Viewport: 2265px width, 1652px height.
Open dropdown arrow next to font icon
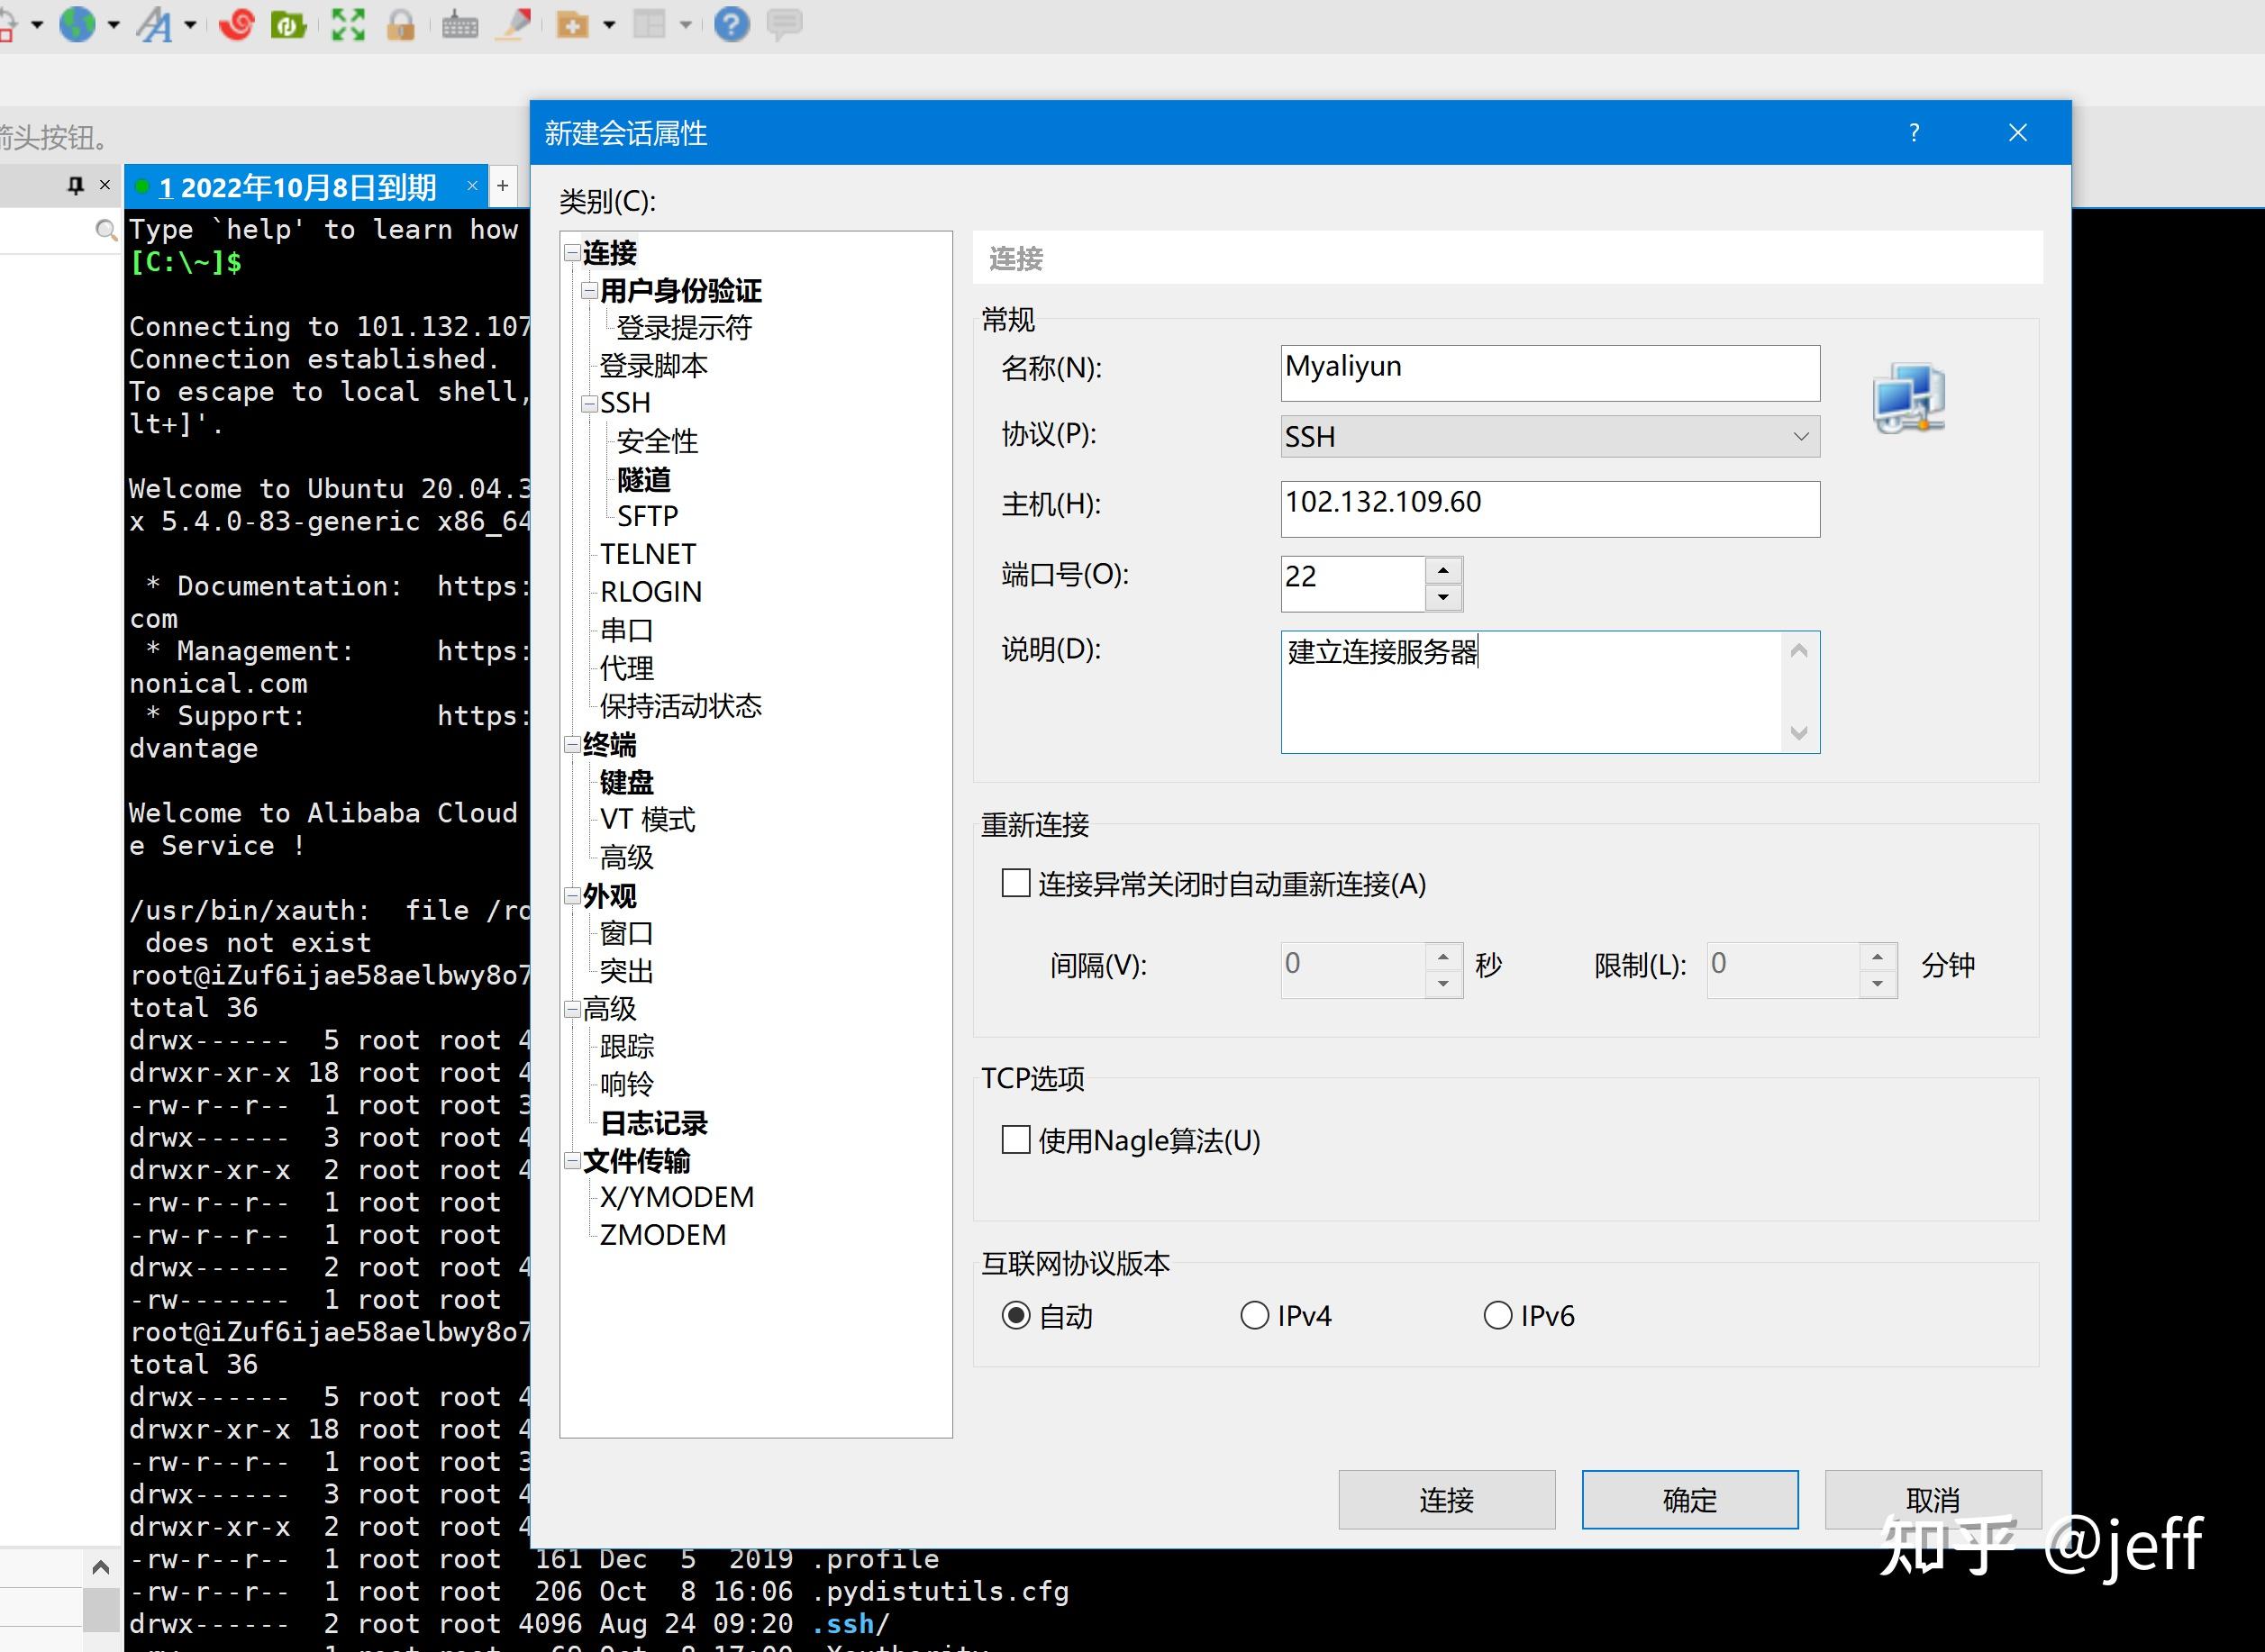[x=190, y=25]
